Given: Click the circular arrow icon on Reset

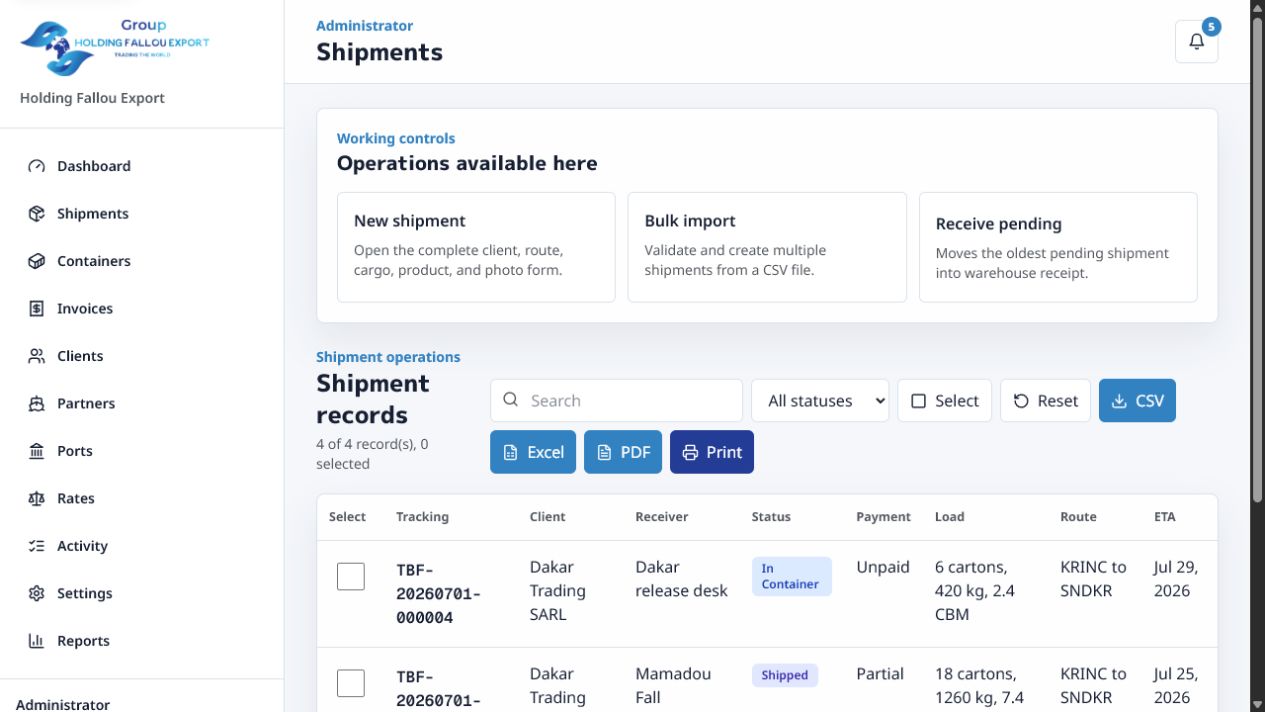Looking at the screenshot, I should point(1021,401).
